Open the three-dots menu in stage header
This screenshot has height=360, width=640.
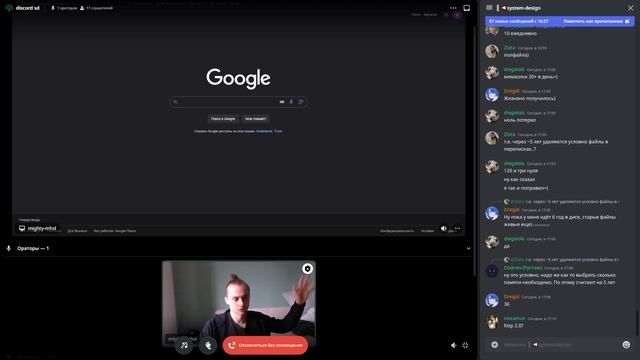pos(453,8)
